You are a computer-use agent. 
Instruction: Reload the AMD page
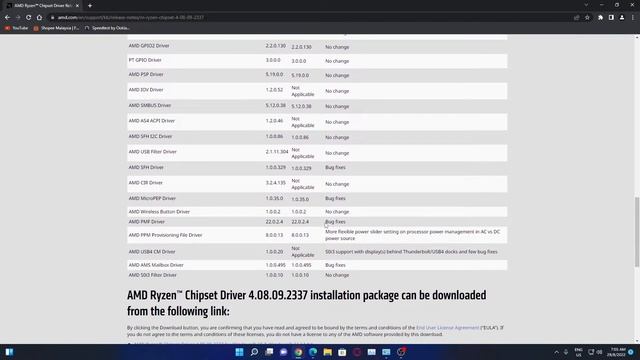coord(29,18)
